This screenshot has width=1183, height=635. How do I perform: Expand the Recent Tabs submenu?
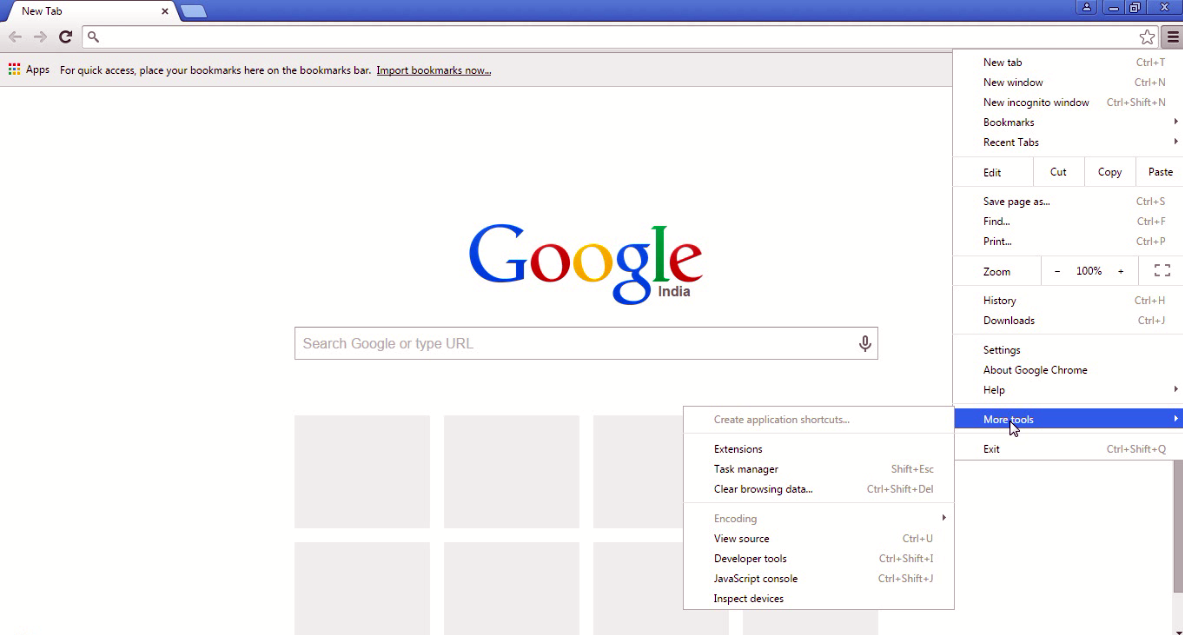pyautogui.click(x=1066, y=142)
